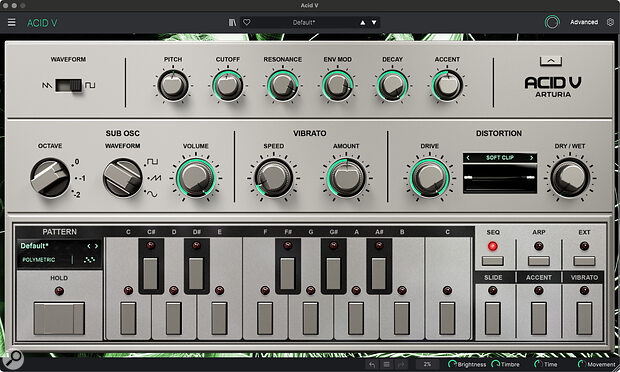Click the high C key button
The image size is (620, 372).
coord(447,318)
